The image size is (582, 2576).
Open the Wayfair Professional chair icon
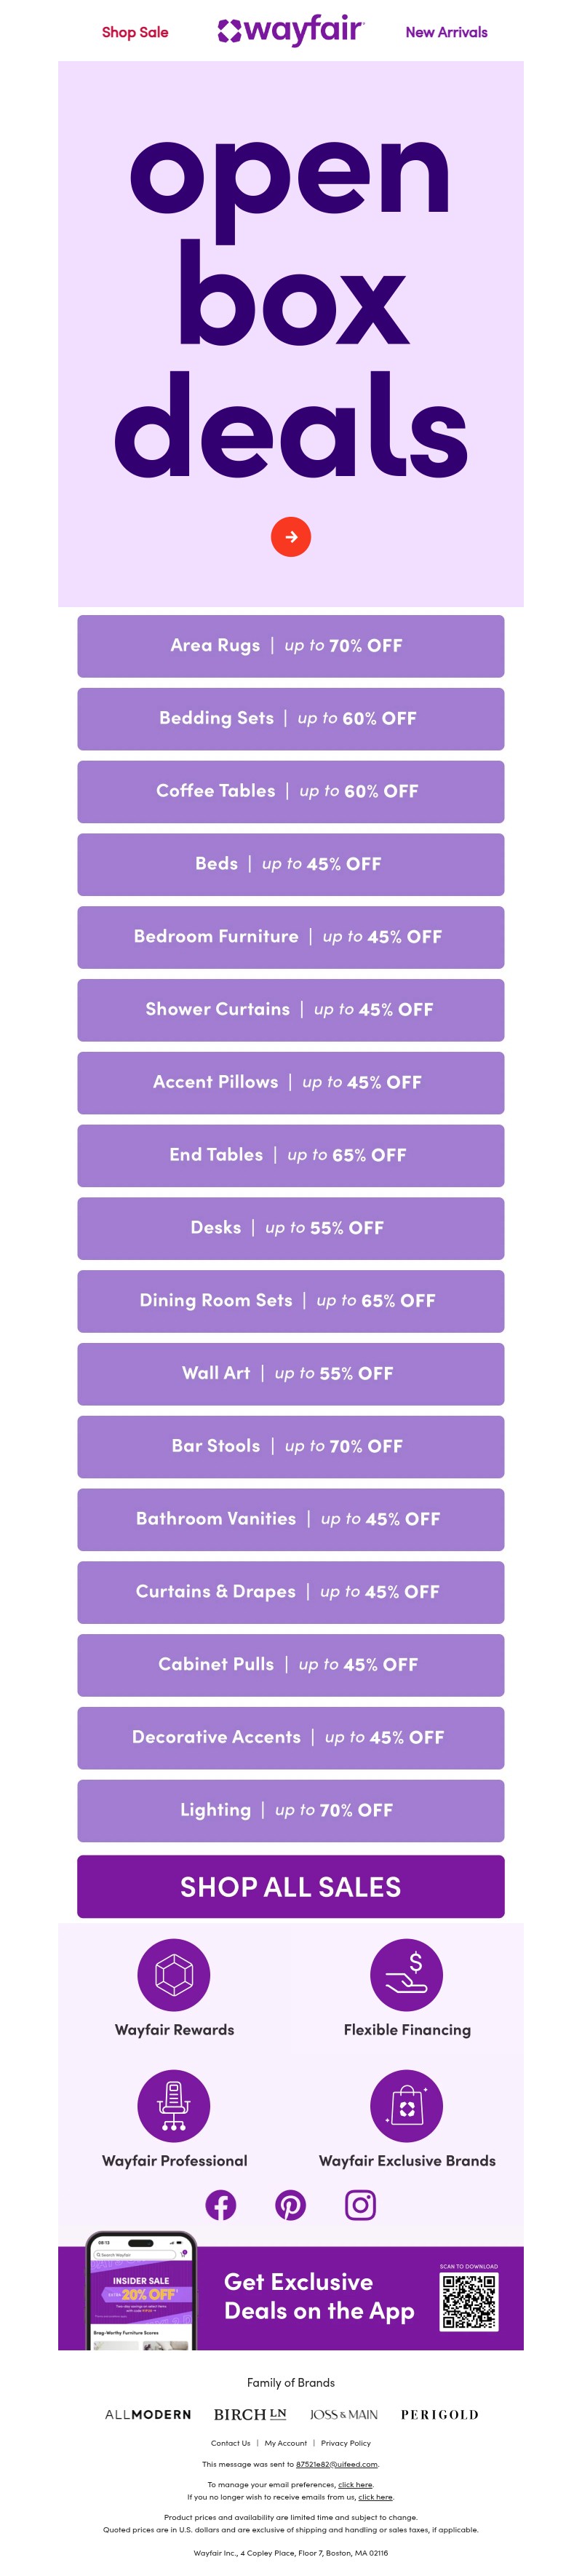coord(174,2105)
